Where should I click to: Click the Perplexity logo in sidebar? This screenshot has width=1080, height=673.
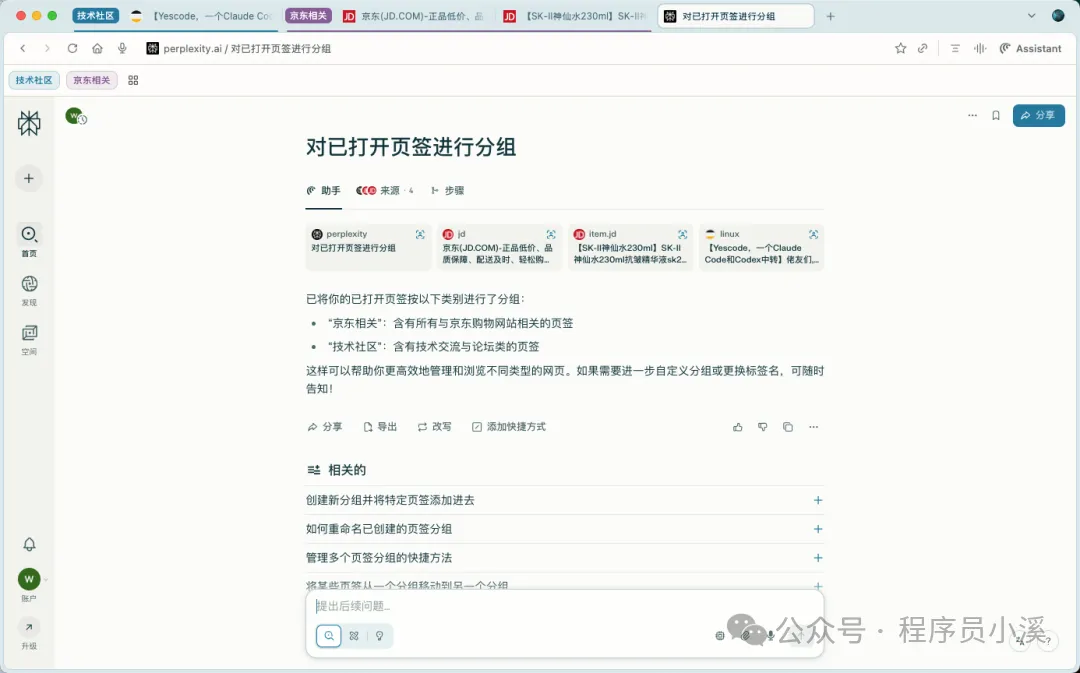tap(29, 123)
